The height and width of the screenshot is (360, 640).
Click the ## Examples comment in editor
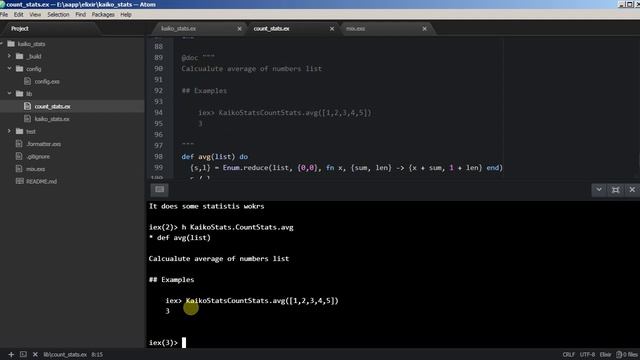point(204,91)
